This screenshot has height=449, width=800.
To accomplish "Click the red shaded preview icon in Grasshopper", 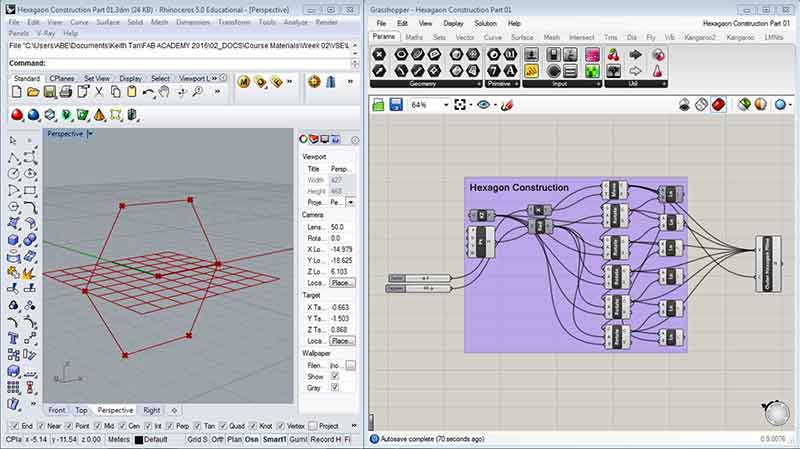I will [x=718, y=105].
